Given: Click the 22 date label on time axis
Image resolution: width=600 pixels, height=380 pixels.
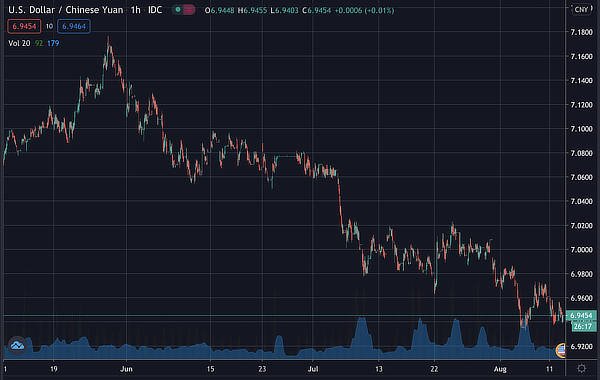Looking at the screenshot, I should coord(434,369).
